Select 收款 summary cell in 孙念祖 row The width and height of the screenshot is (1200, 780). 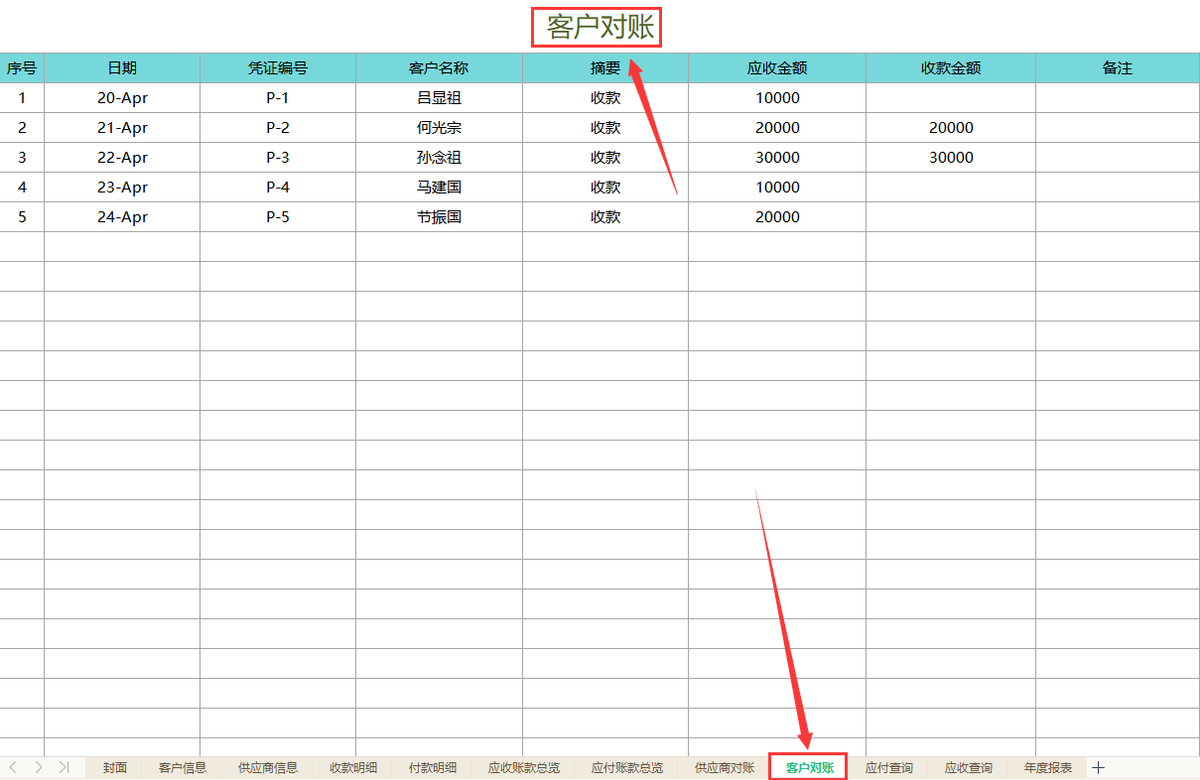605,158
